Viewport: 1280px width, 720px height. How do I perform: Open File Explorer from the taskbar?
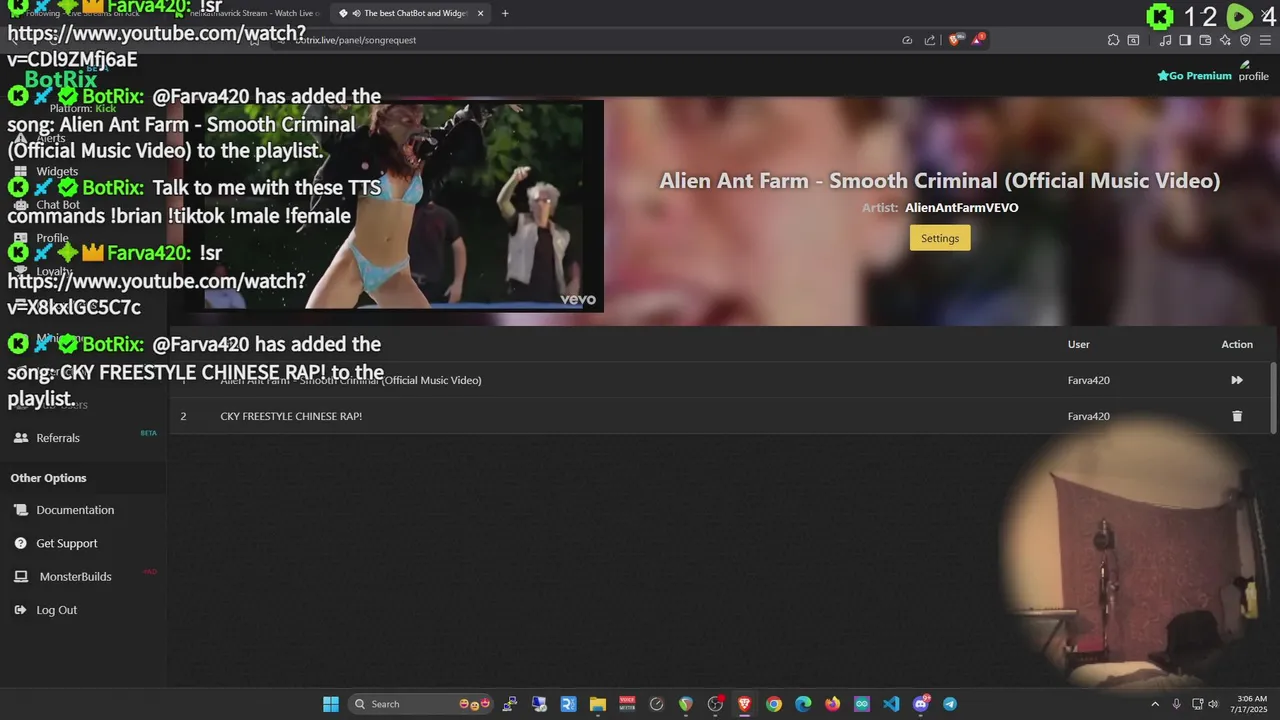598,704
